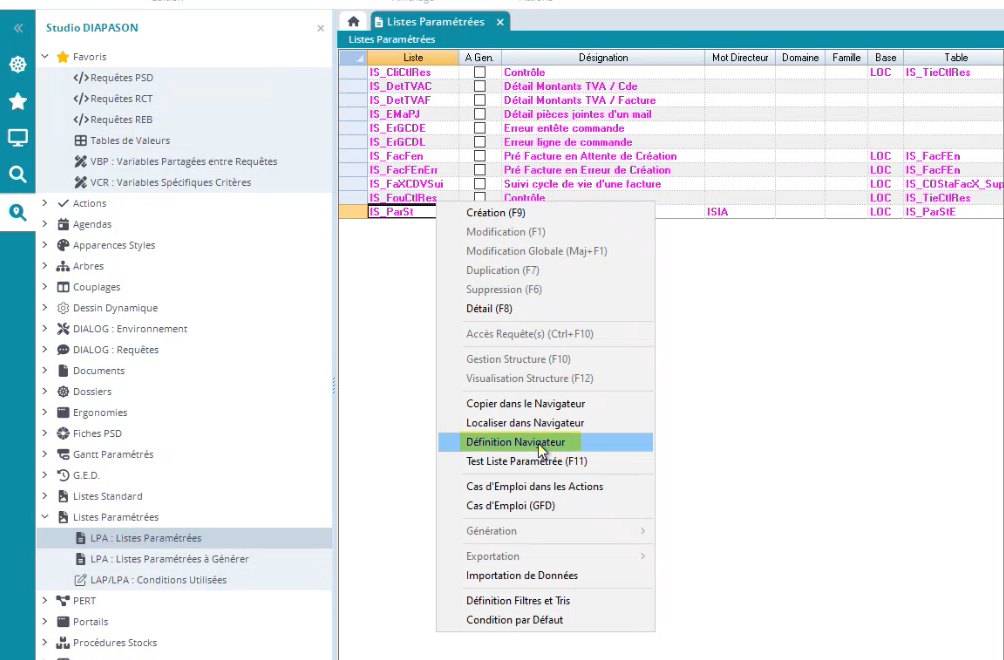
Task: Close the Listes Paramétrées tab
Action: click(x=500, y=22)
